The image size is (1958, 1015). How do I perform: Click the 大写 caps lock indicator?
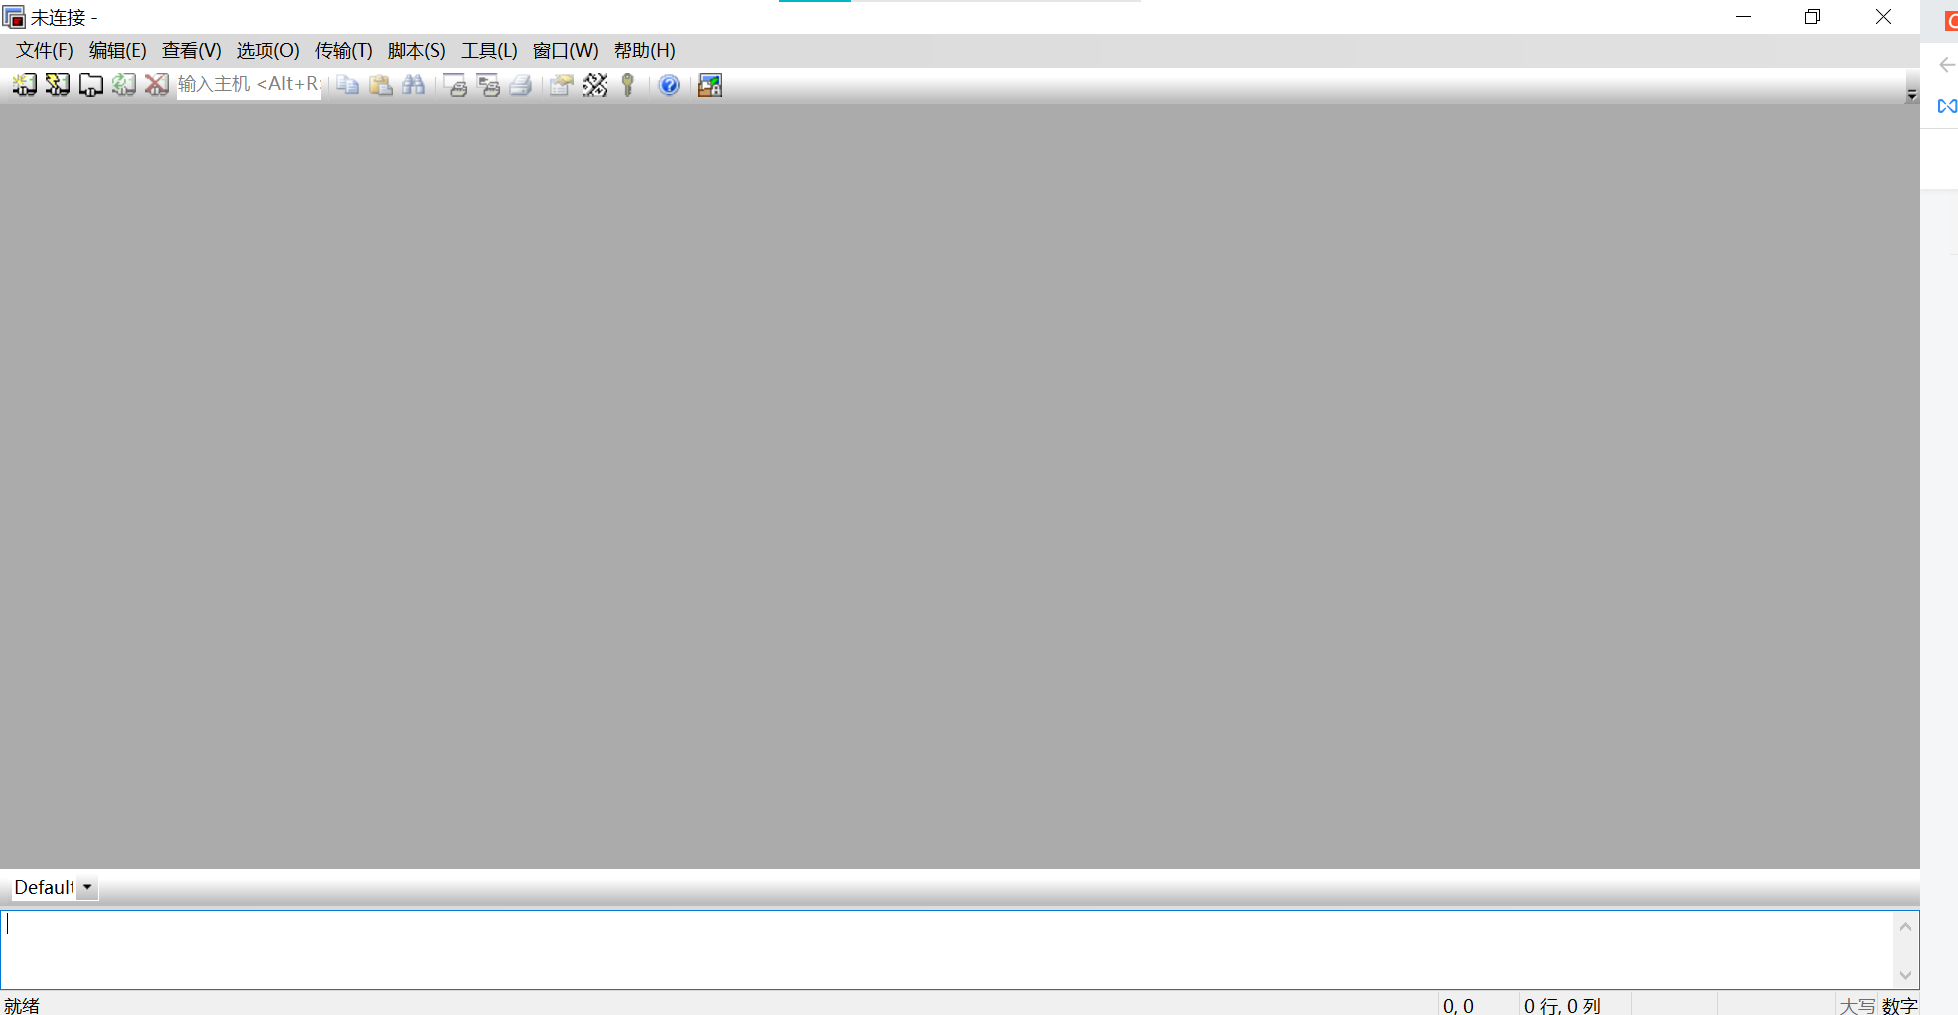click(x=1857, y=1005)
